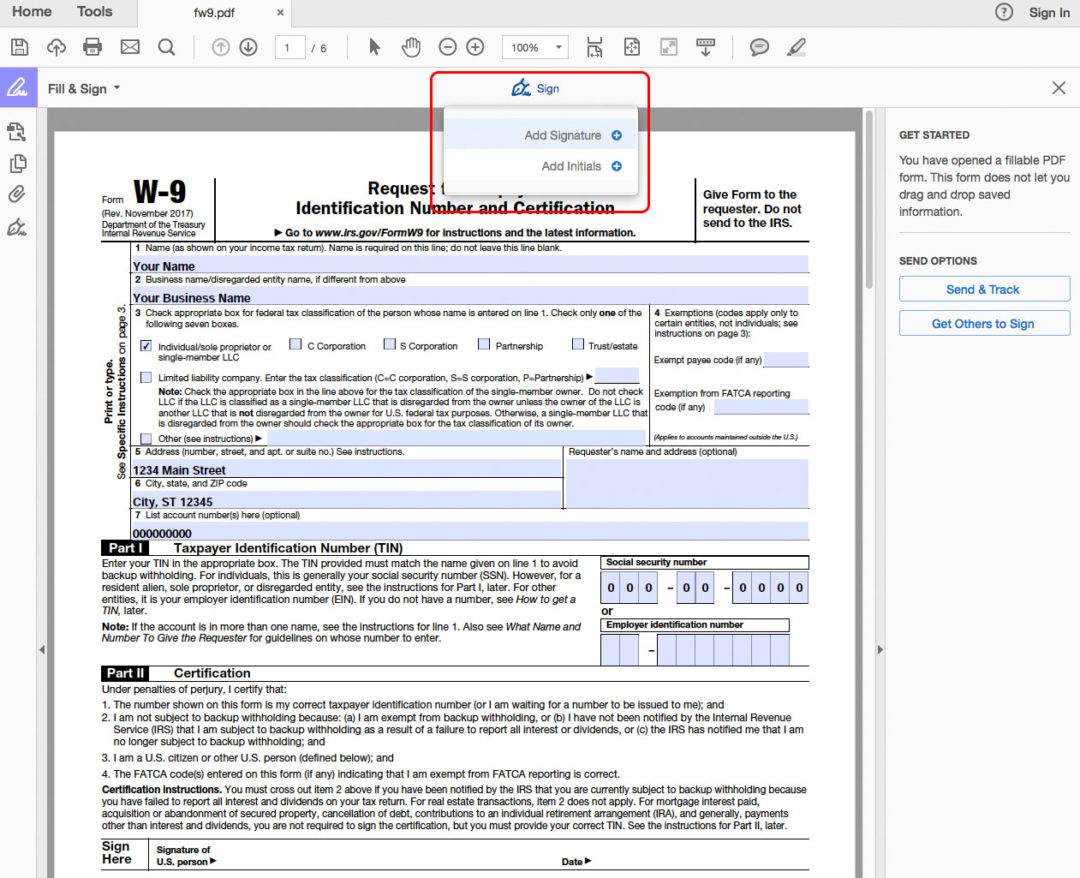
Task: Select the highlighter pen tool
Action: coord(796,47)
